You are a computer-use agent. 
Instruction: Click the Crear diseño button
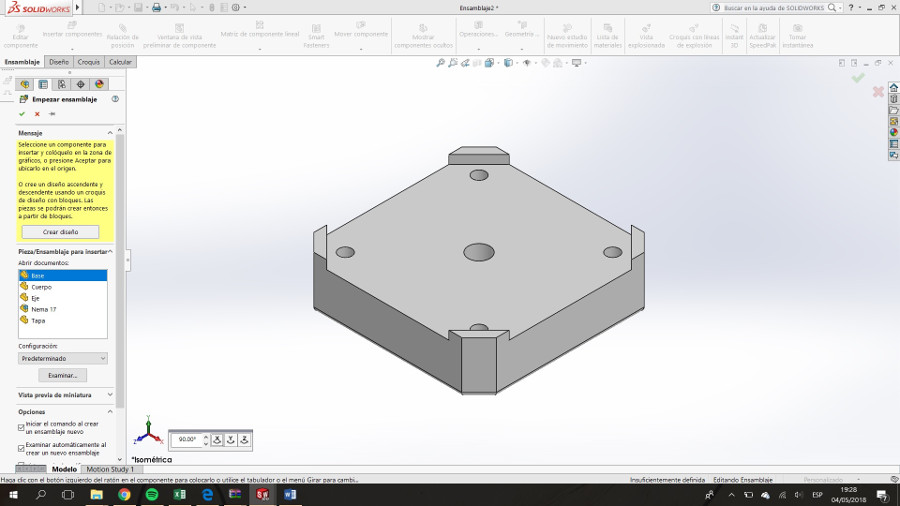point(60,232)
